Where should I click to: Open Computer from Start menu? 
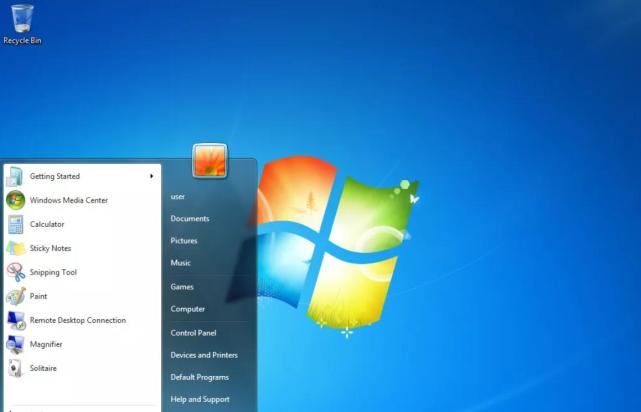[x=188, y=309]
